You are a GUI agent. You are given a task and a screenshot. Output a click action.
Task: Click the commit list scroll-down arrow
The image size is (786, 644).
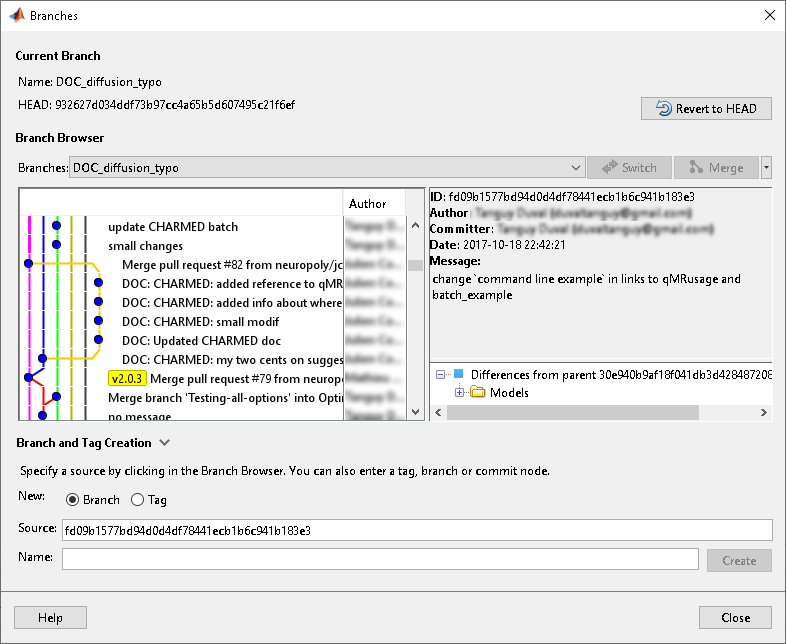pos(416,412)
